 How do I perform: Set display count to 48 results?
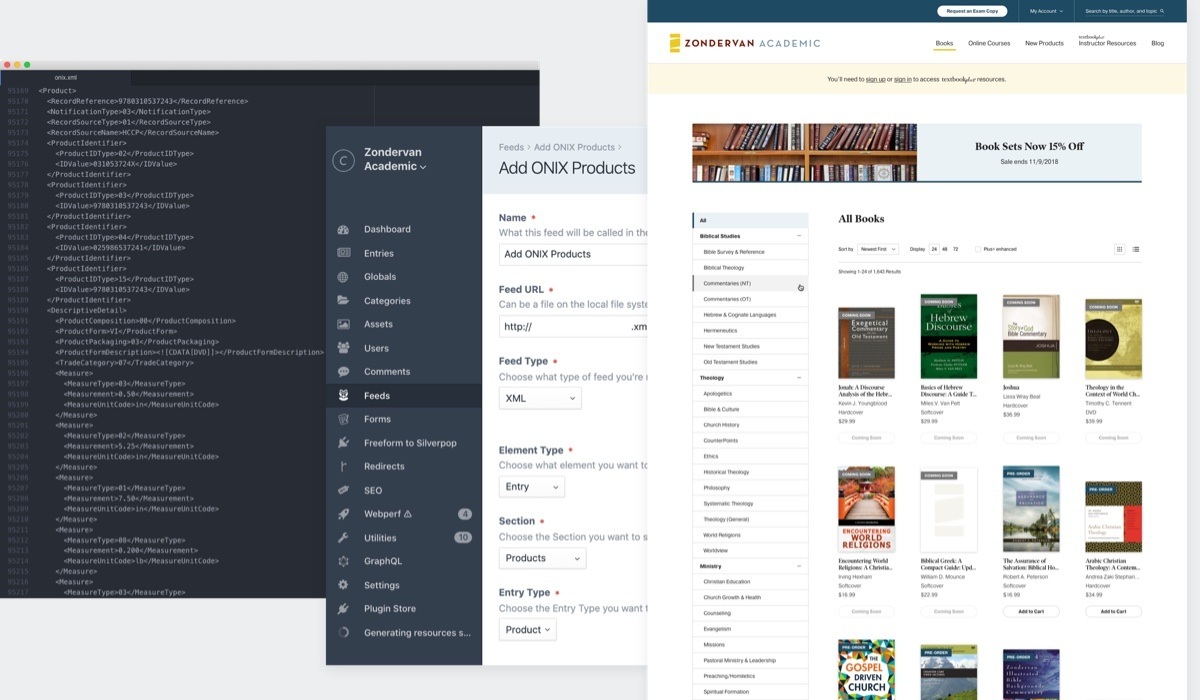[944, 249]
